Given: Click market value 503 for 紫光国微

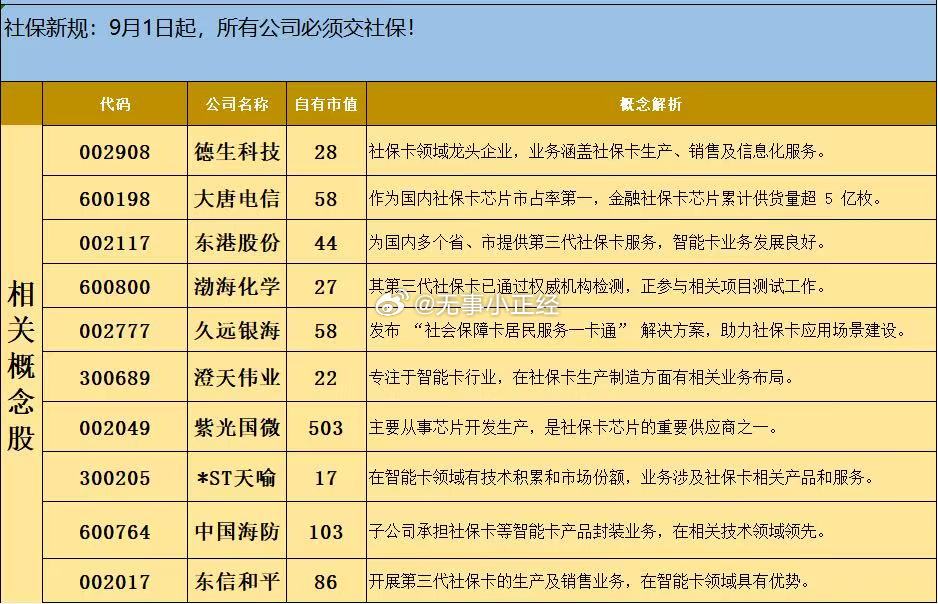Looking at the screenshot, I should (326, 428).
